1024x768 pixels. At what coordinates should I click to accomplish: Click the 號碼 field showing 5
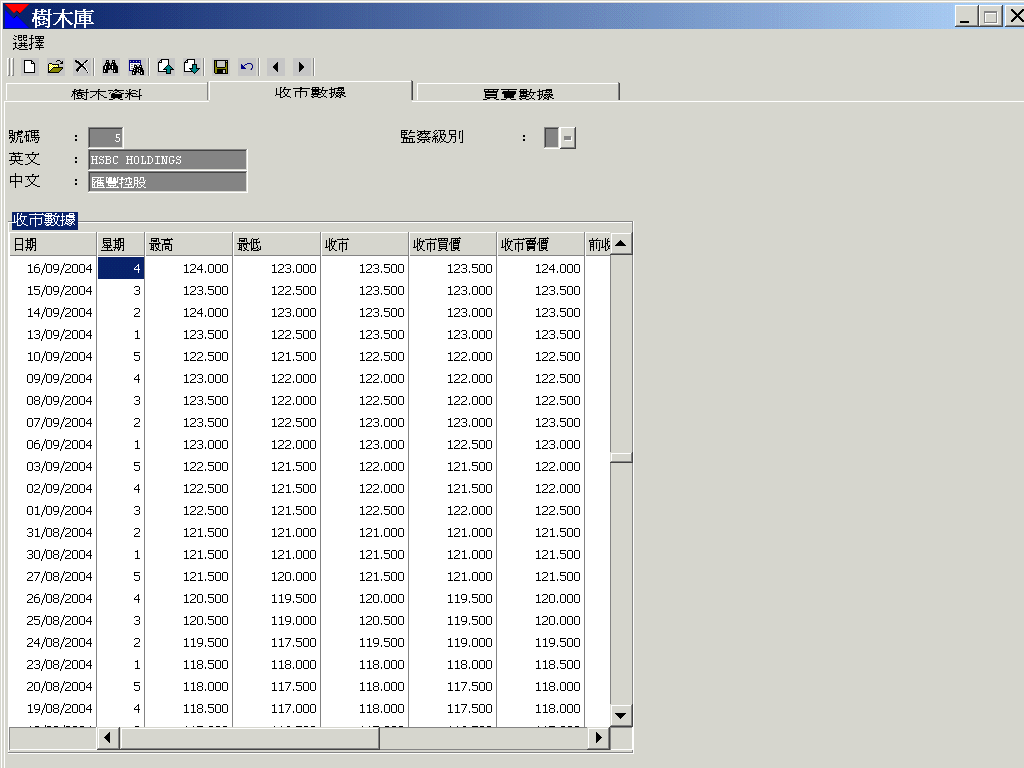[x=106, y=138]
